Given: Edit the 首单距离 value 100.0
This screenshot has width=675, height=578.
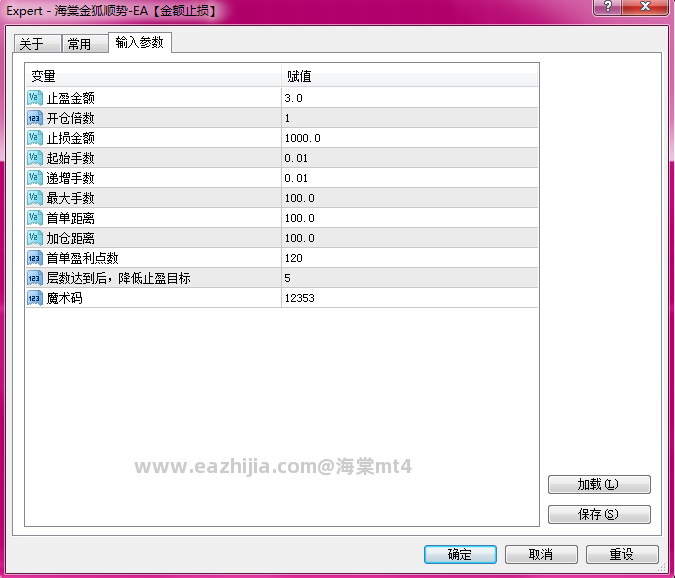Looking at the screenshot, I should coord(409,218).
